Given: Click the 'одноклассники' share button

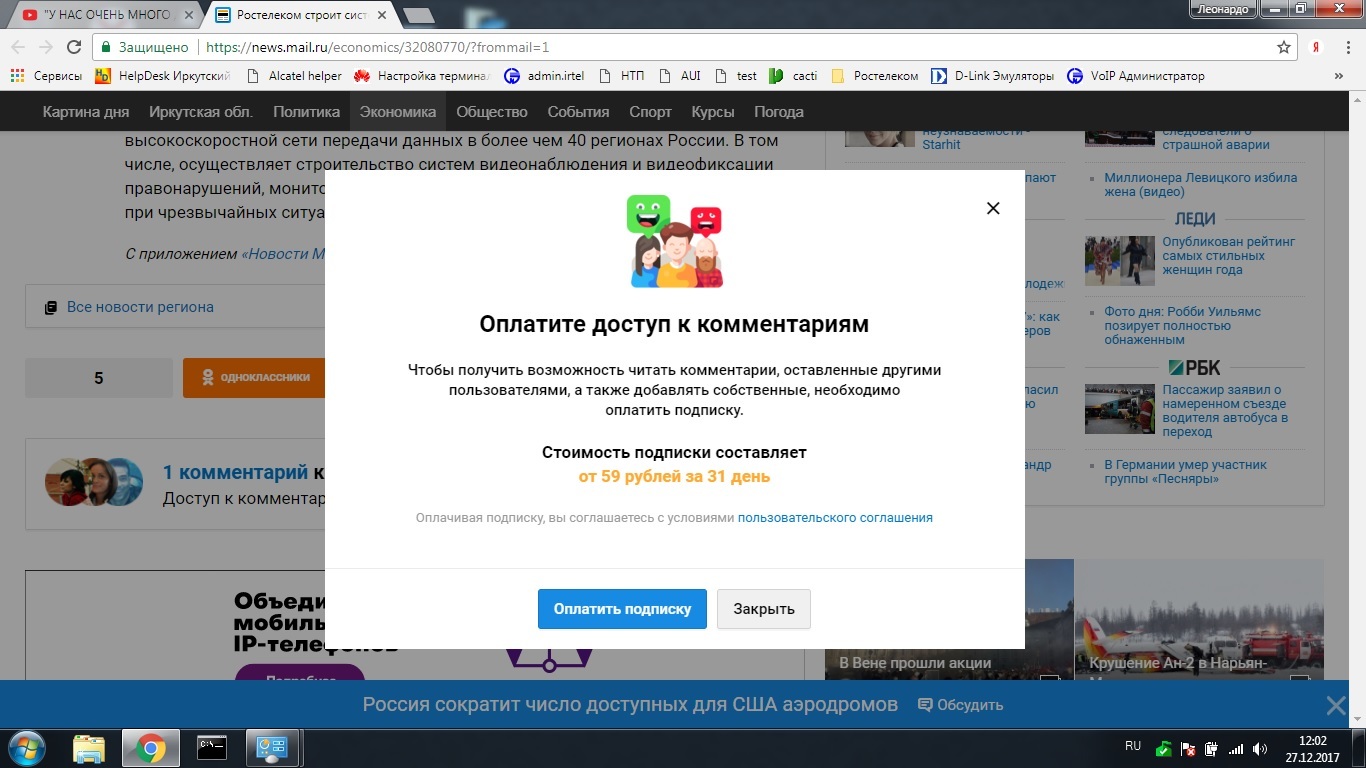Looking at the screenshot, I should [x=254, y=378].
